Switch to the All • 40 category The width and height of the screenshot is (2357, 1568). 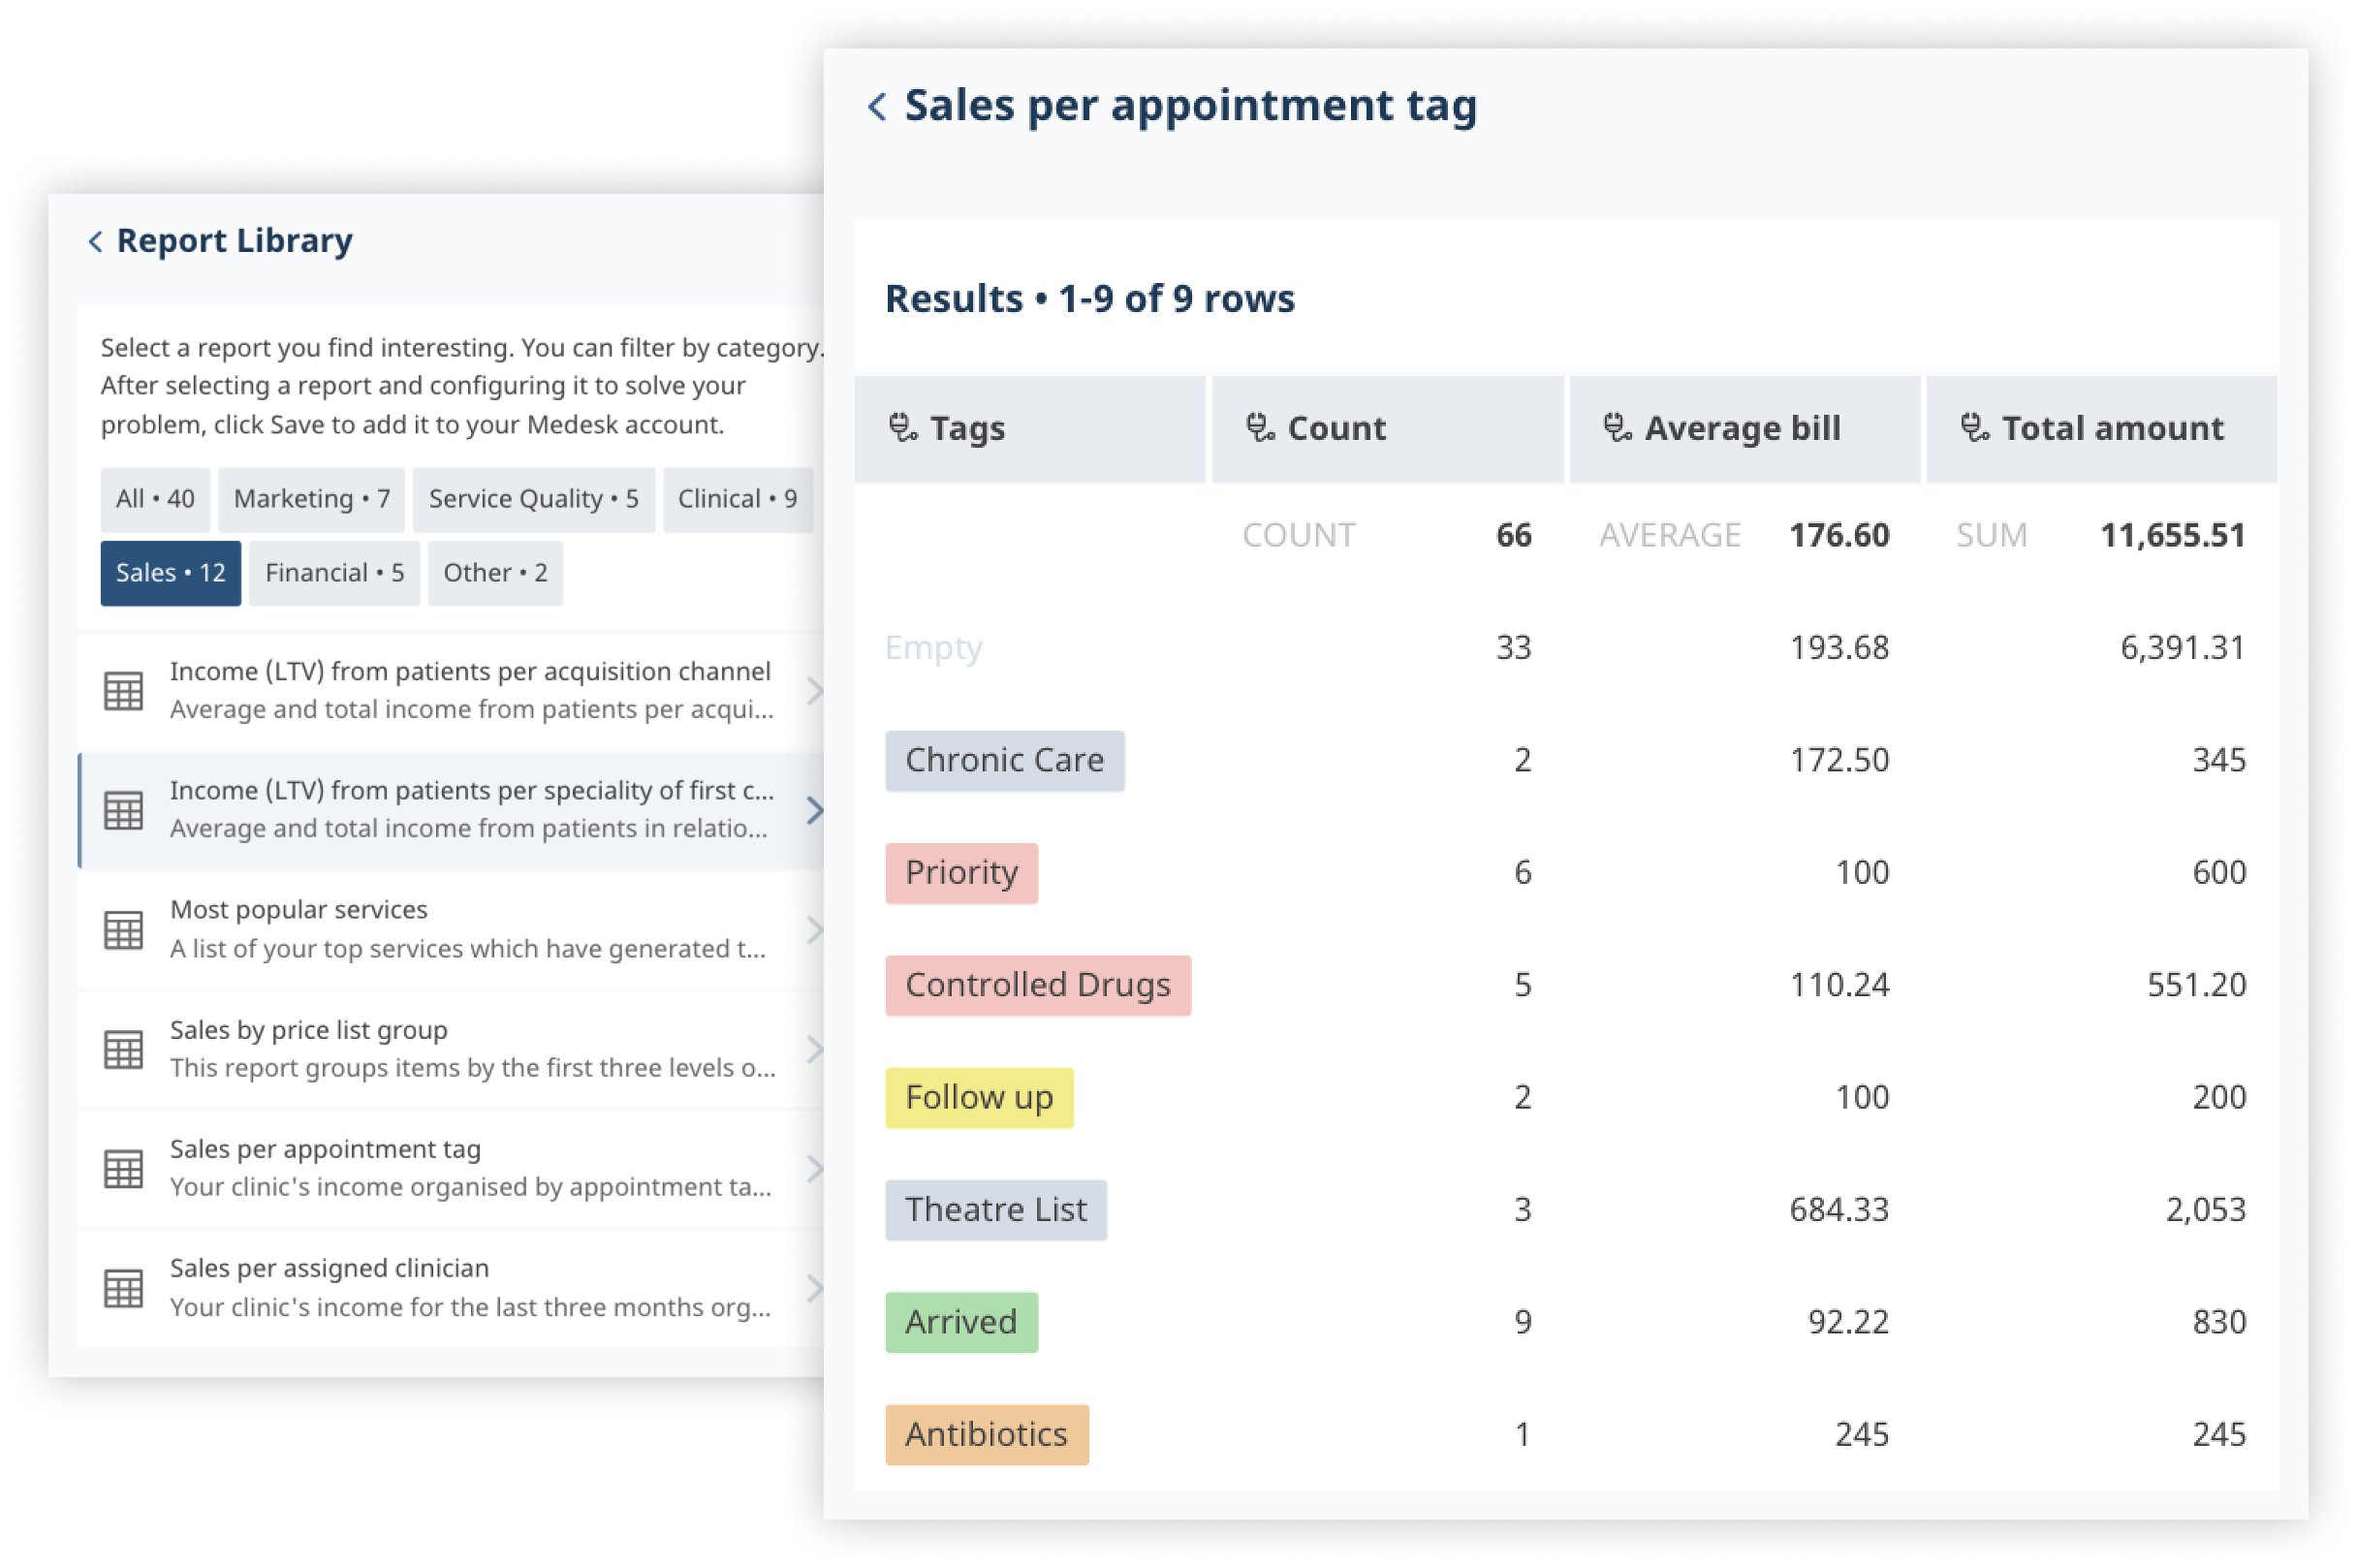[155, 498]
